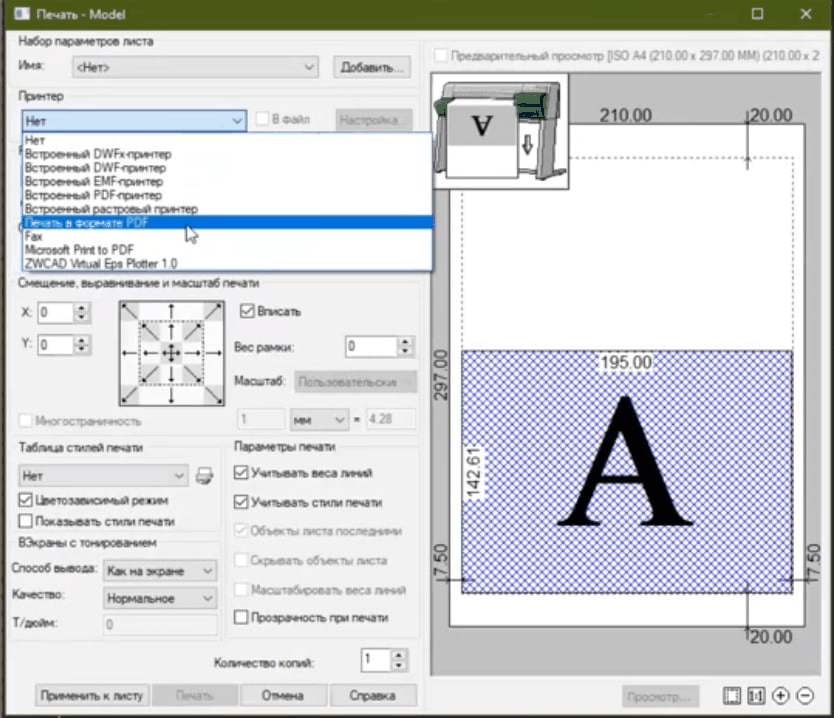Click the zoom in plus icon
The image size is (834, 718).
coord(781,696)
